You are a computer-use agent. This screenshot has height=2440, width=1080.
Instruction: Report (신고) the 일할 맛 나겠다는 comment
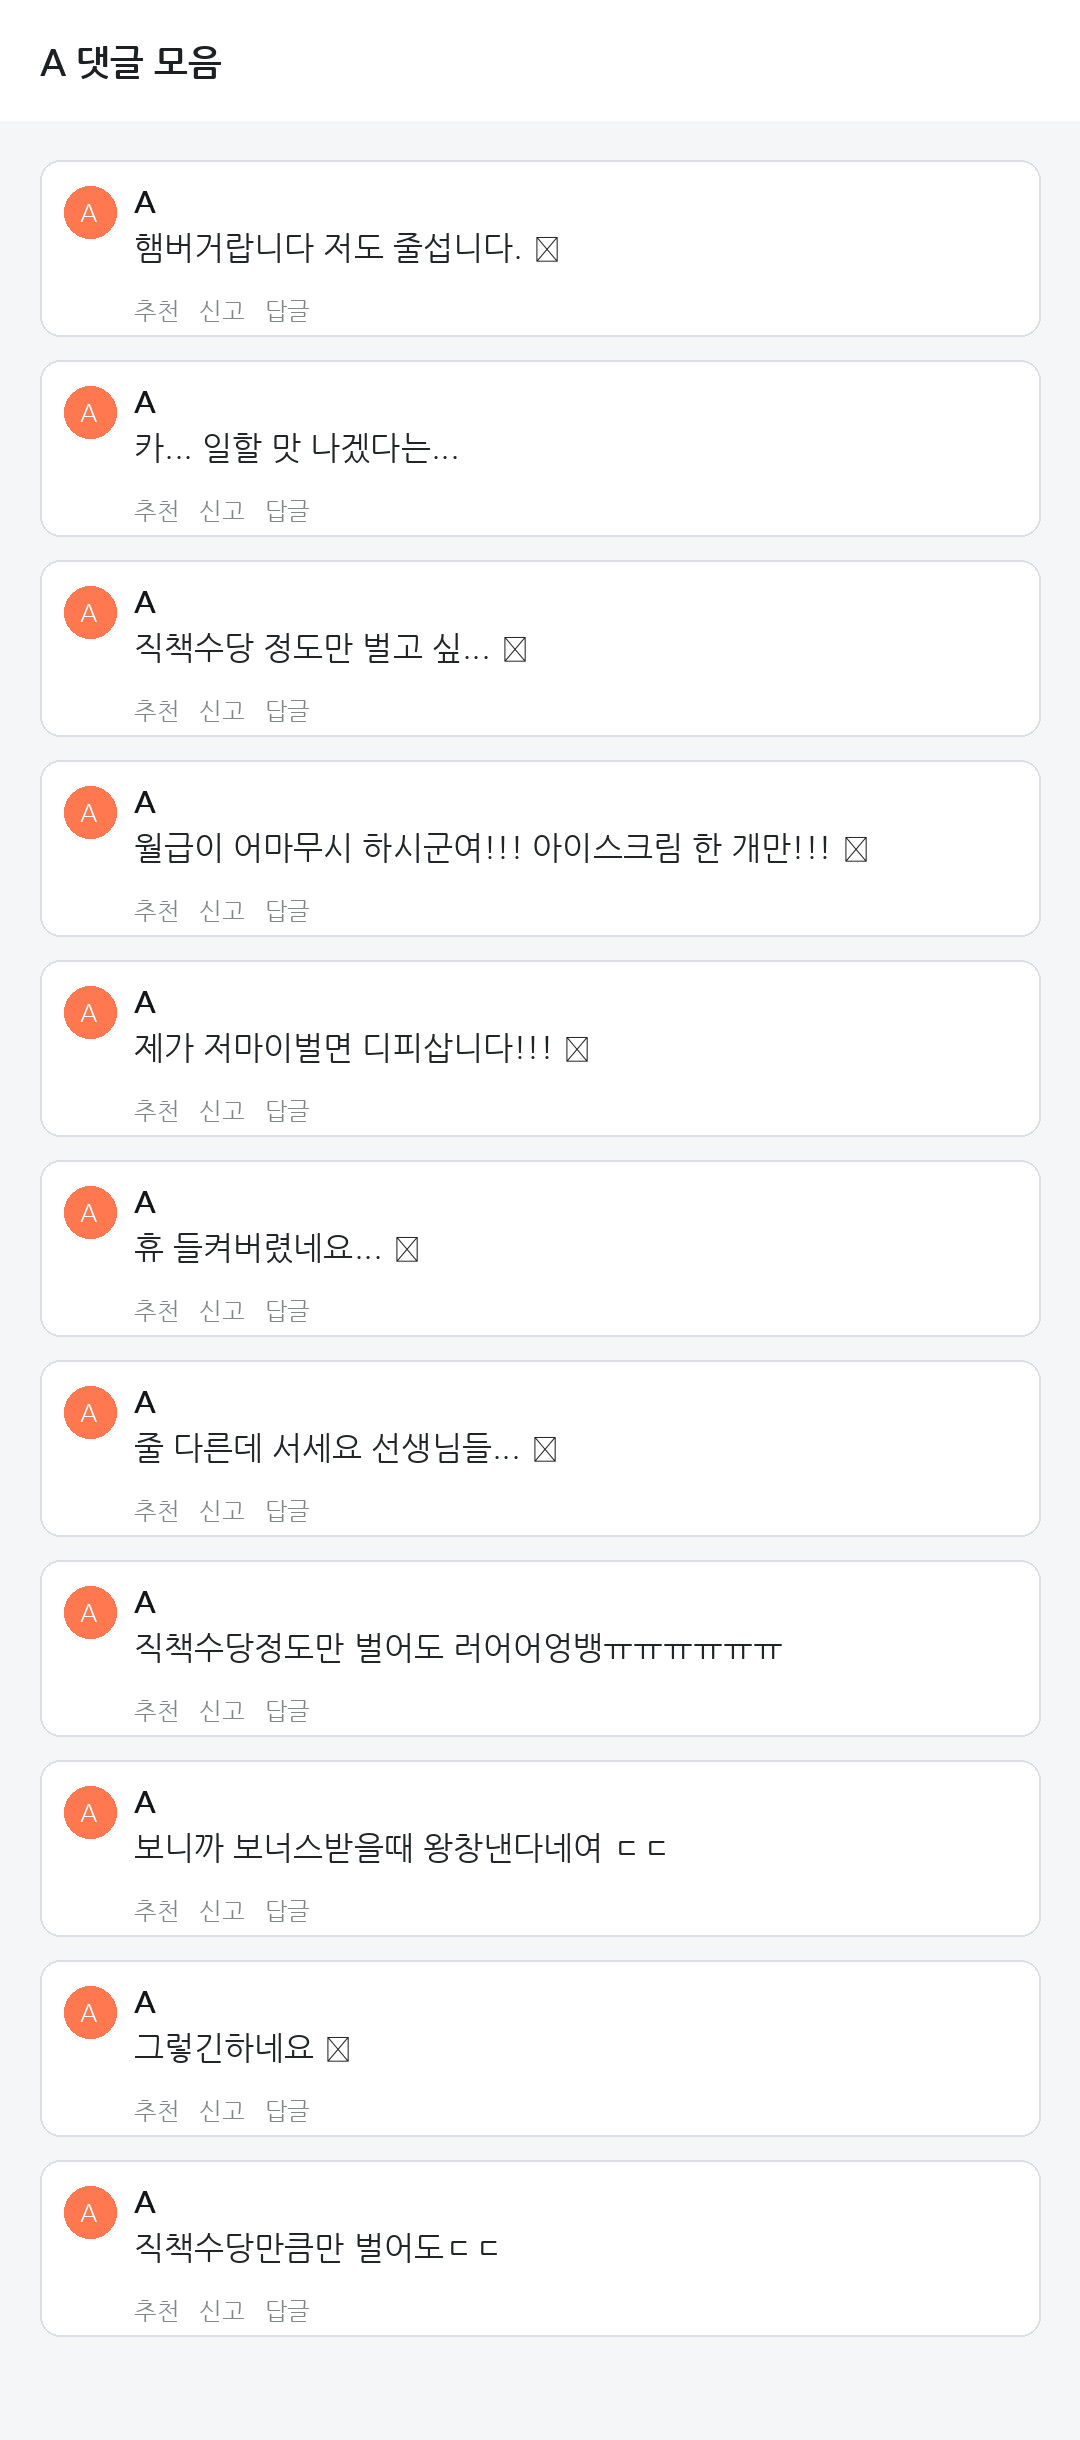(x=222, y=511)
